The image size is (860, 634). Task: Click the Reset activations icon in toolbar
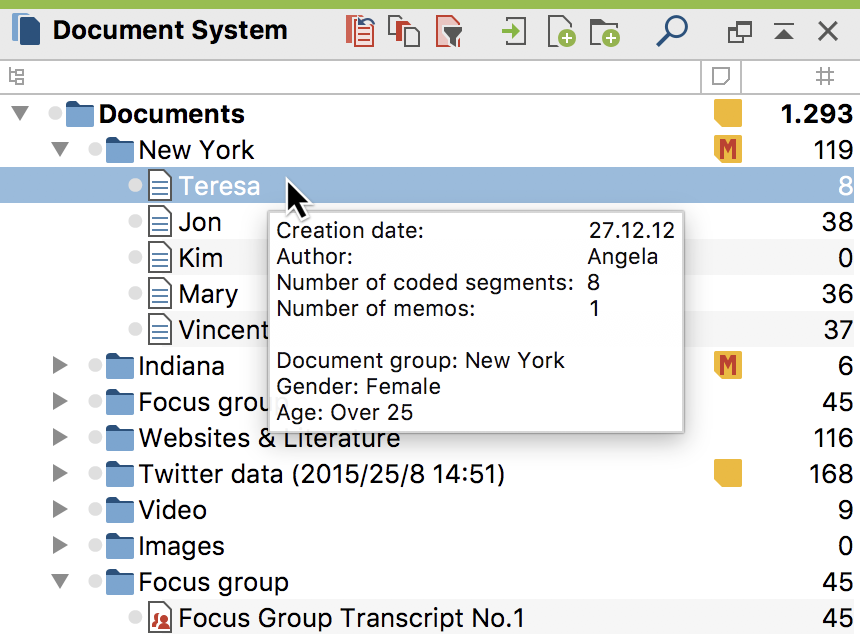click(x=360, y=31)
